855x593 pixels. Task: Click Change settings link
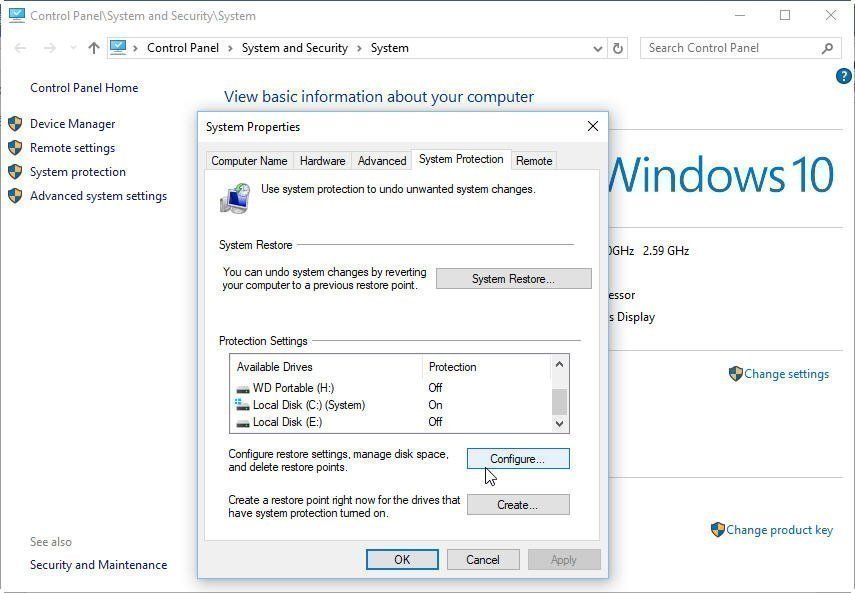786,374
